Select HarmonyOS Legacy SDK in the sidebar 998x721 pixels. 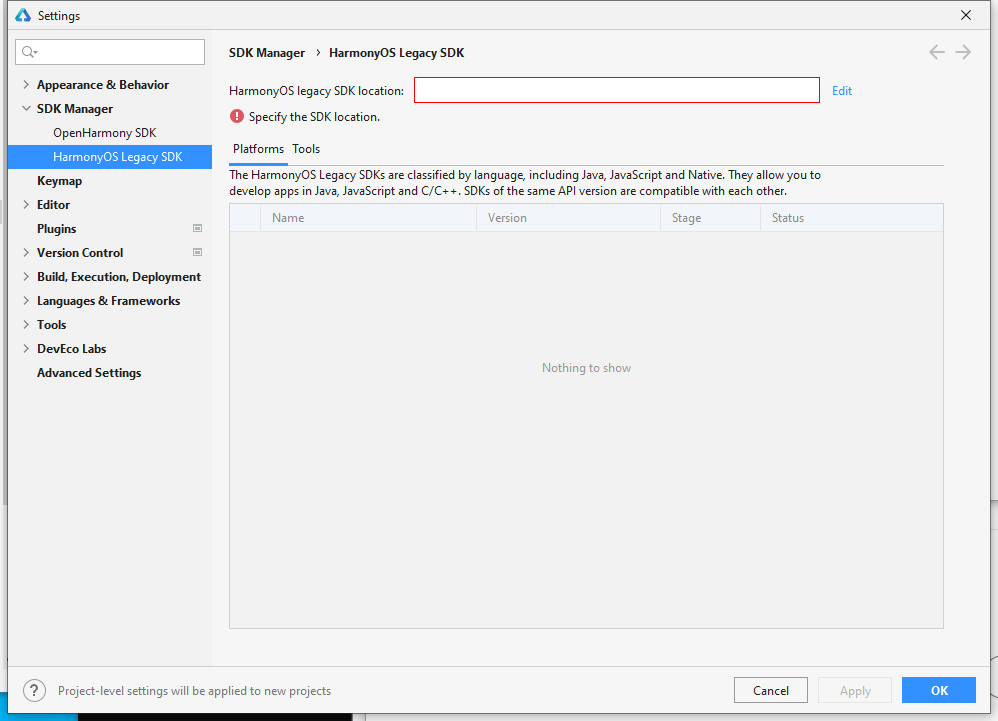coord(109,157)
